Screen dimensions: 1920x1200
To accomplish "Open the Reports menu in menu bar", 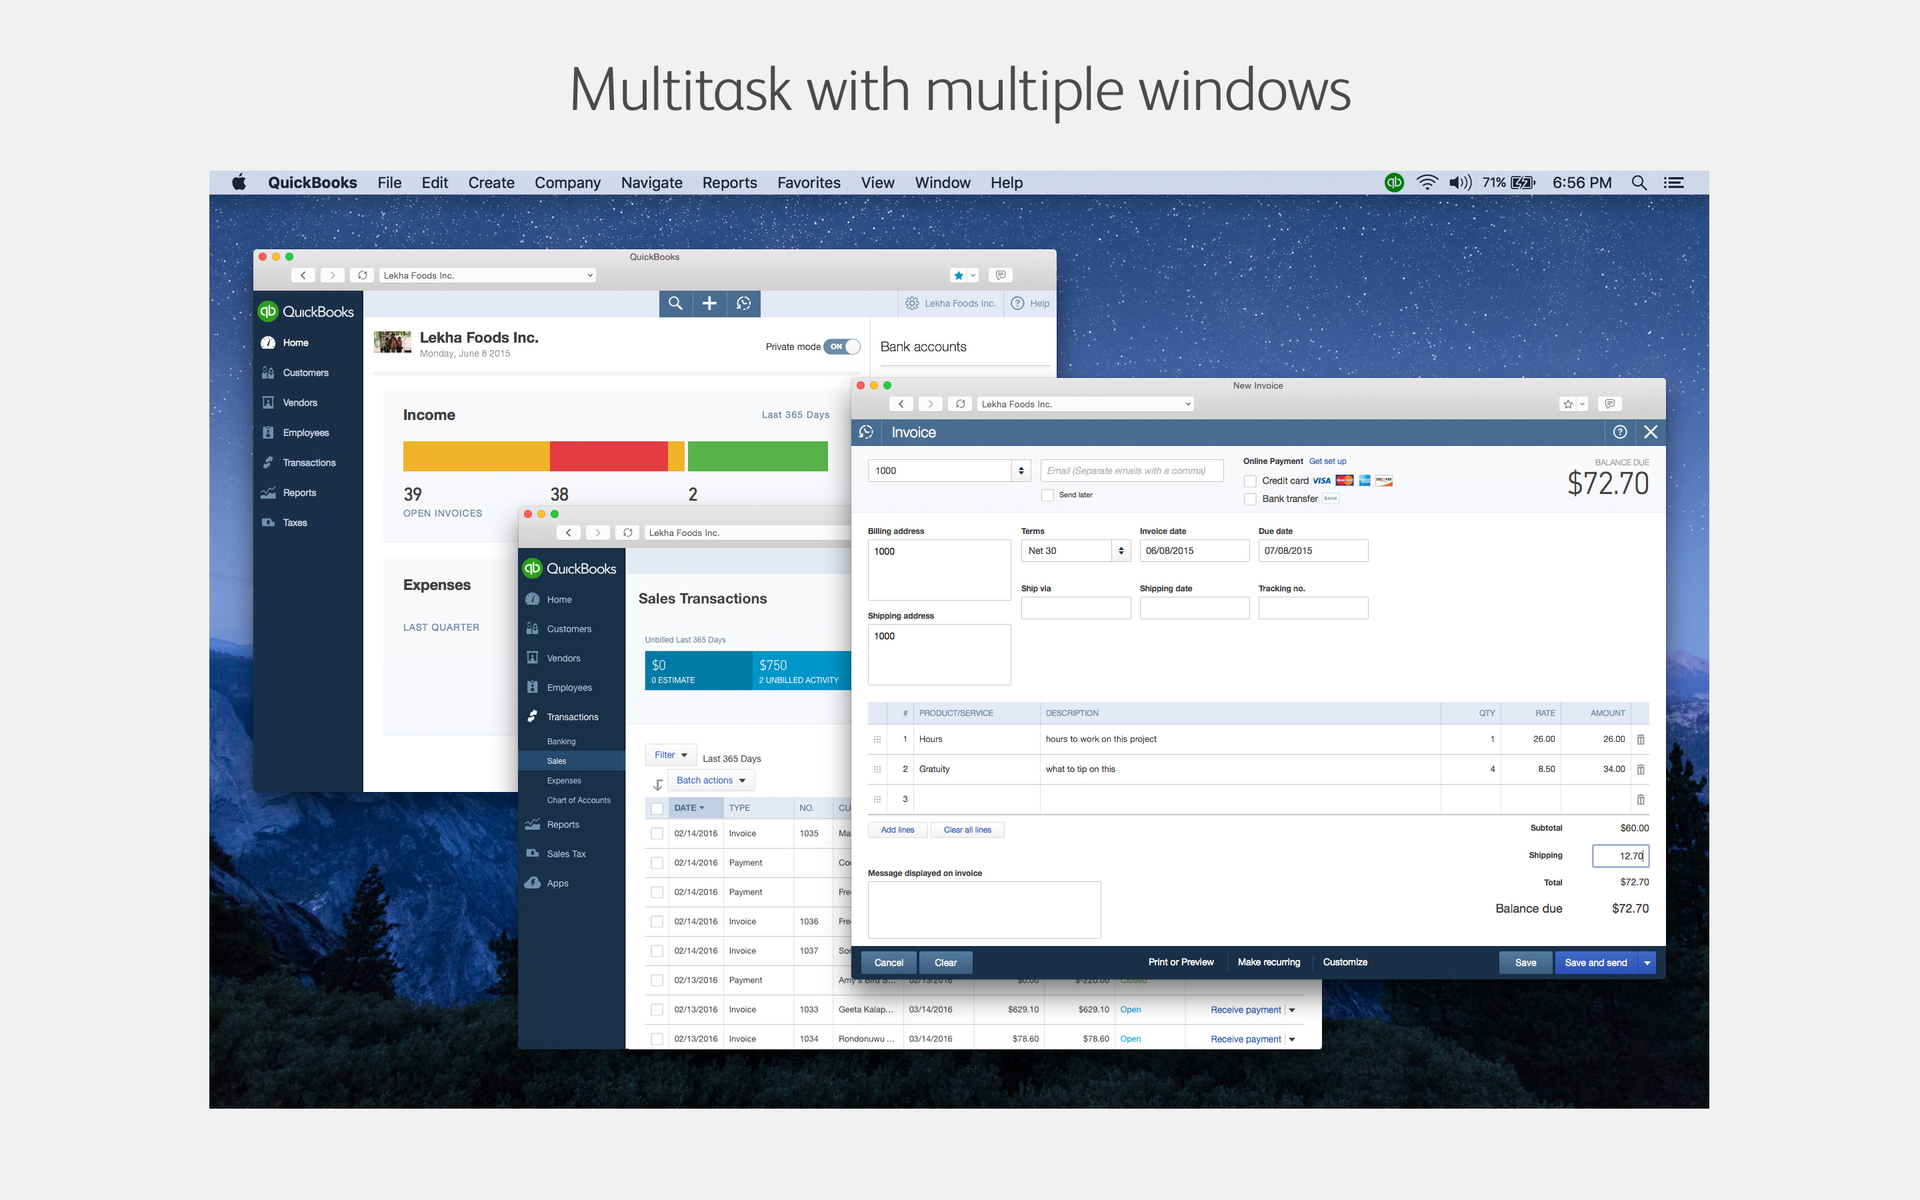I will [730, 181].
